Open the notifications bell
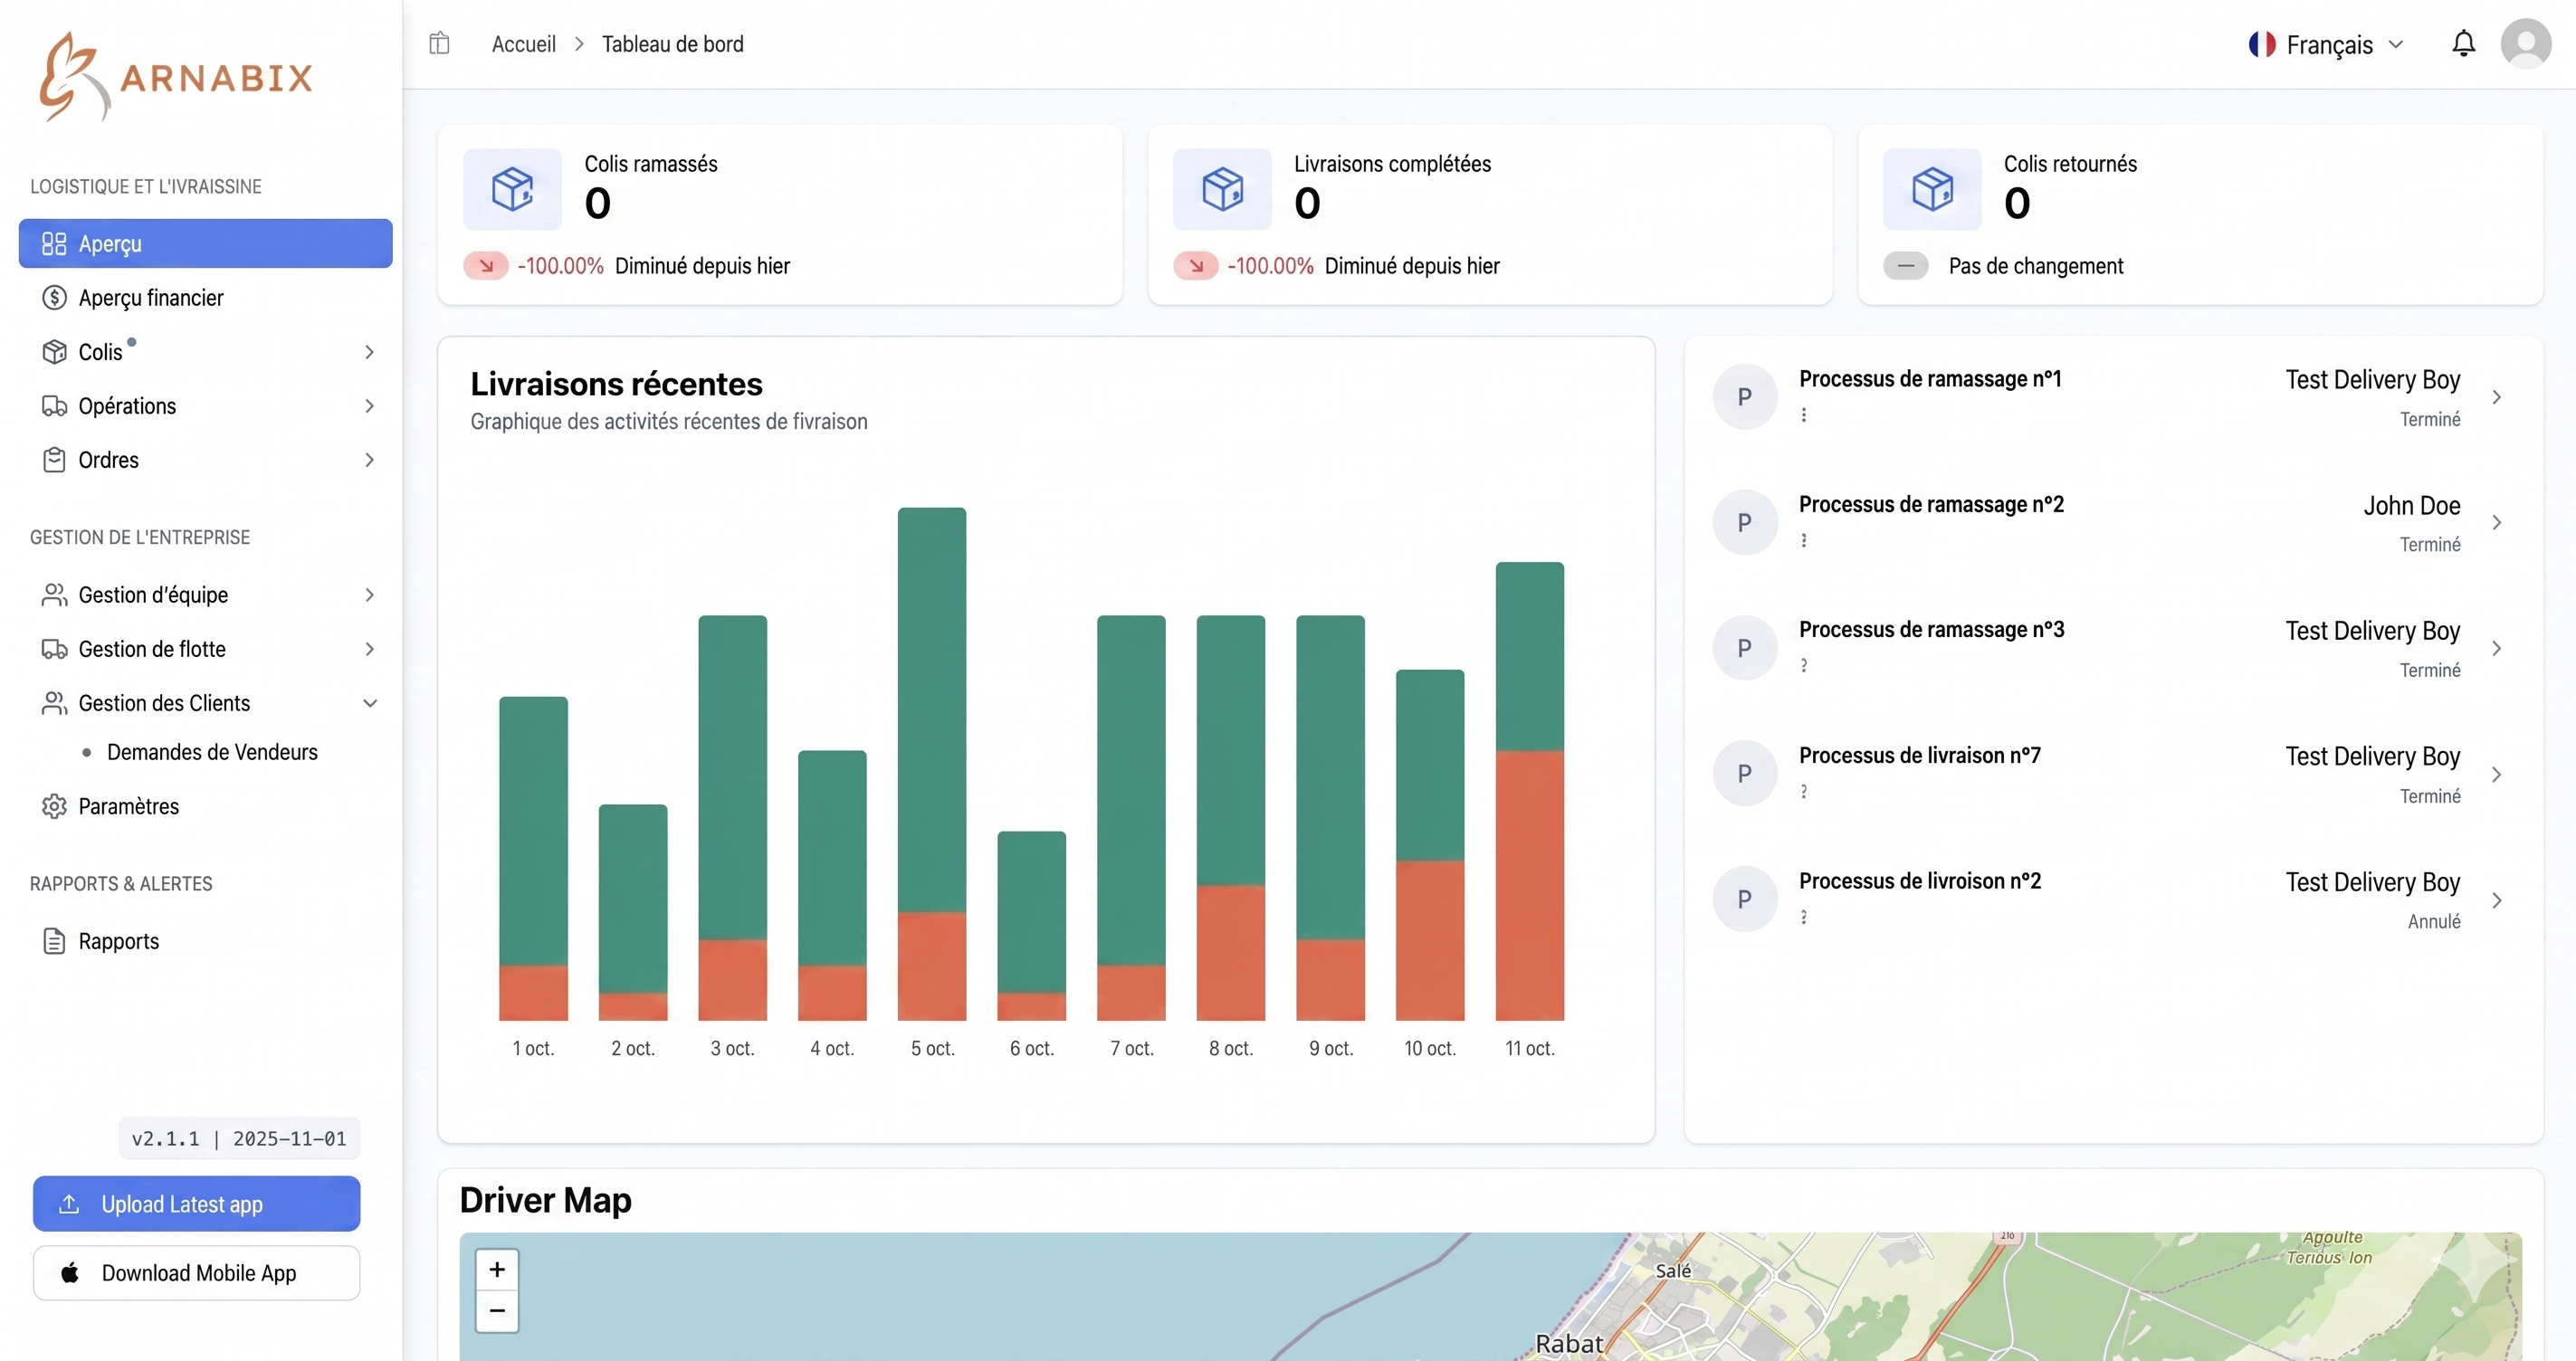Screen dimensions: 2576x1361 pyautogui.click(x=2463, y=43)
